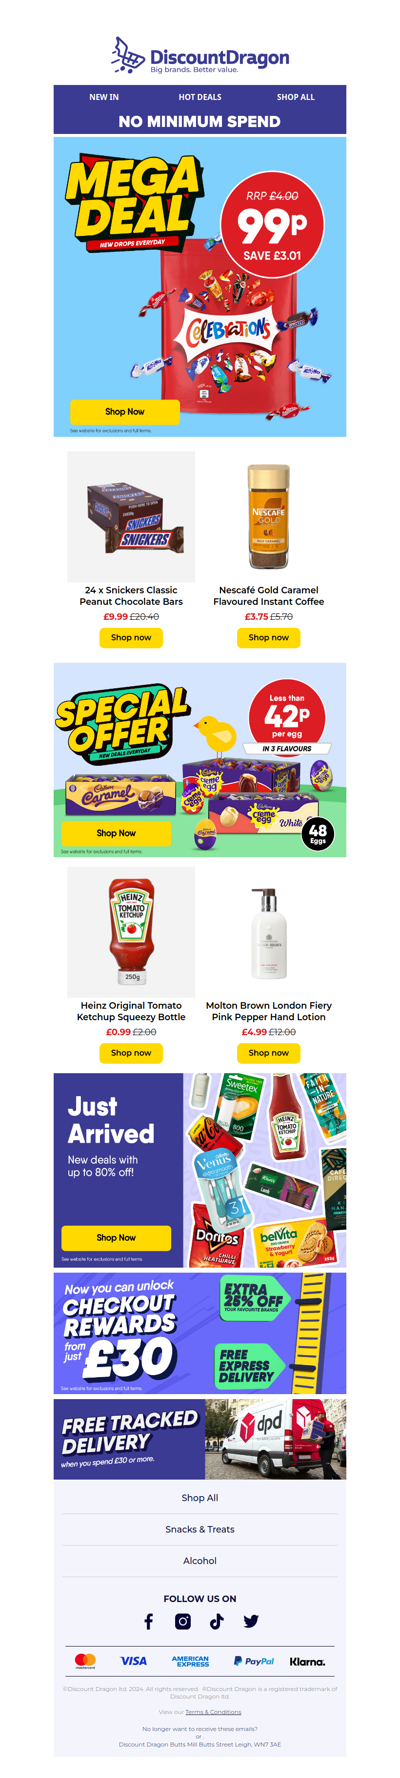Viewport: 400px width, 1778px height.
Task: Open the Twitter bird icon
Action: pyautogui.click(x=251, y=1621)
